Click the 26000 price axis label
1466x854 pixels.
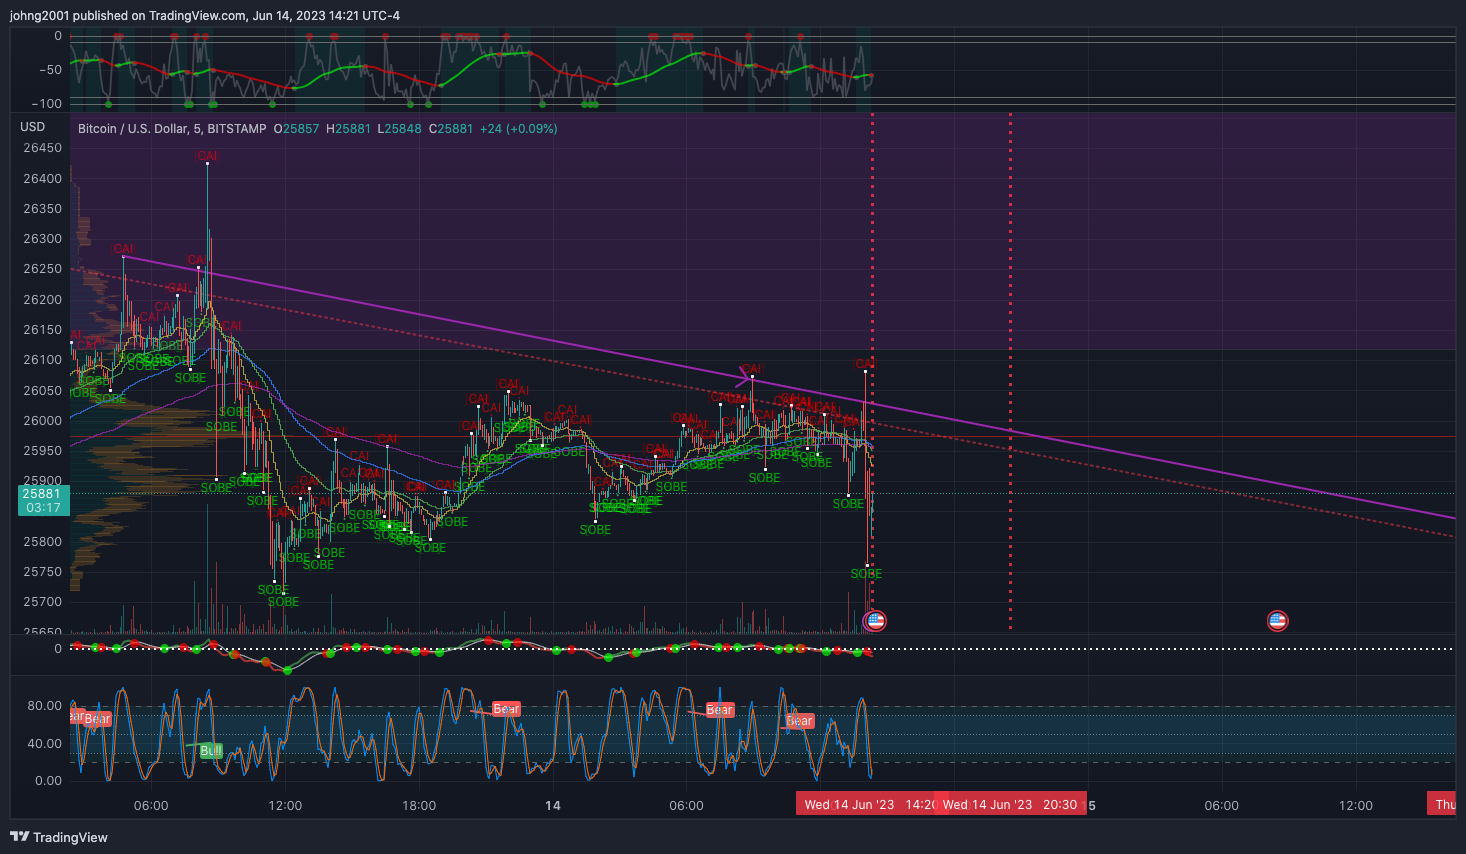click(43, 421)
